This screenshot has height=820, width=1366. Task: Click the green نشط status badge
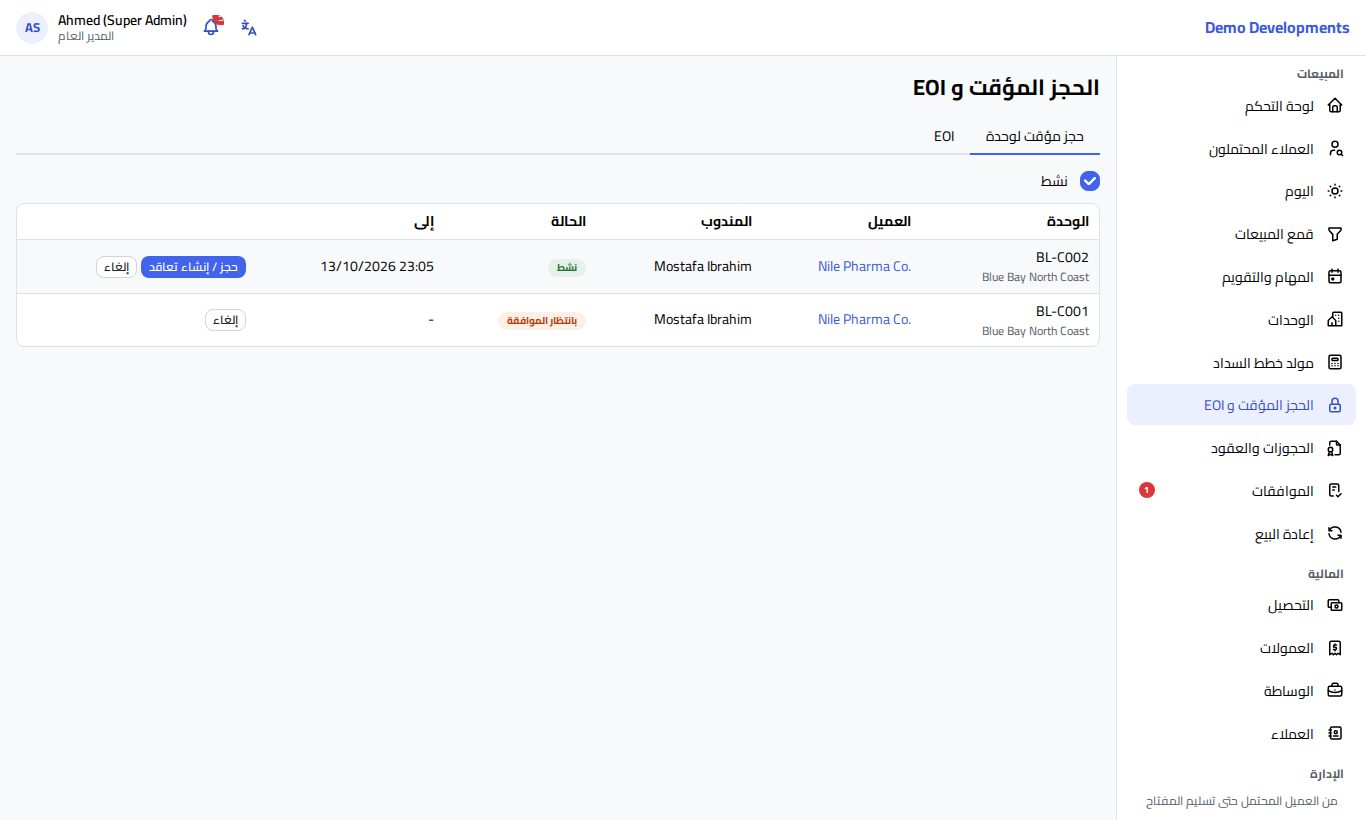[567, 267]
